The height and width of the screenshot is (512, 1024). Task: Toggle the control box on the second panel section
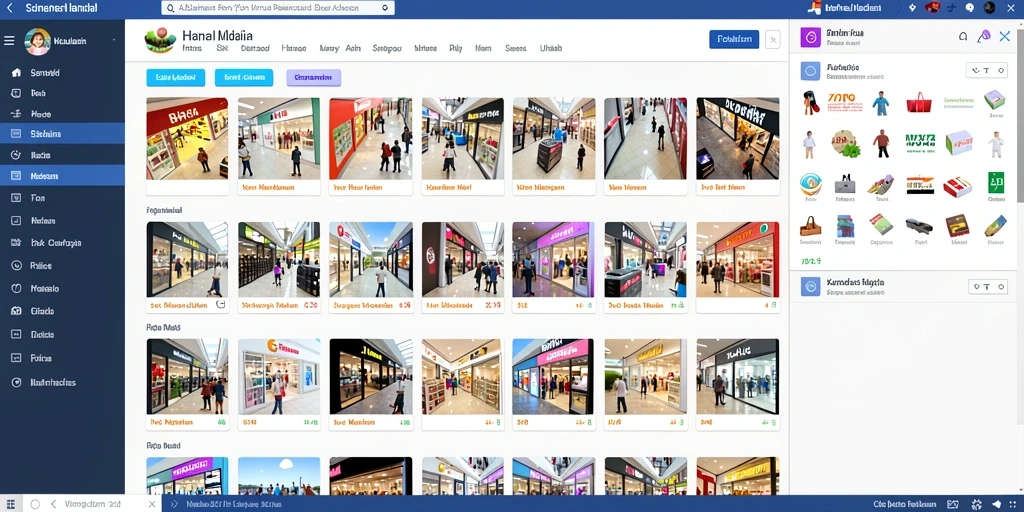(x=987, y=286)
